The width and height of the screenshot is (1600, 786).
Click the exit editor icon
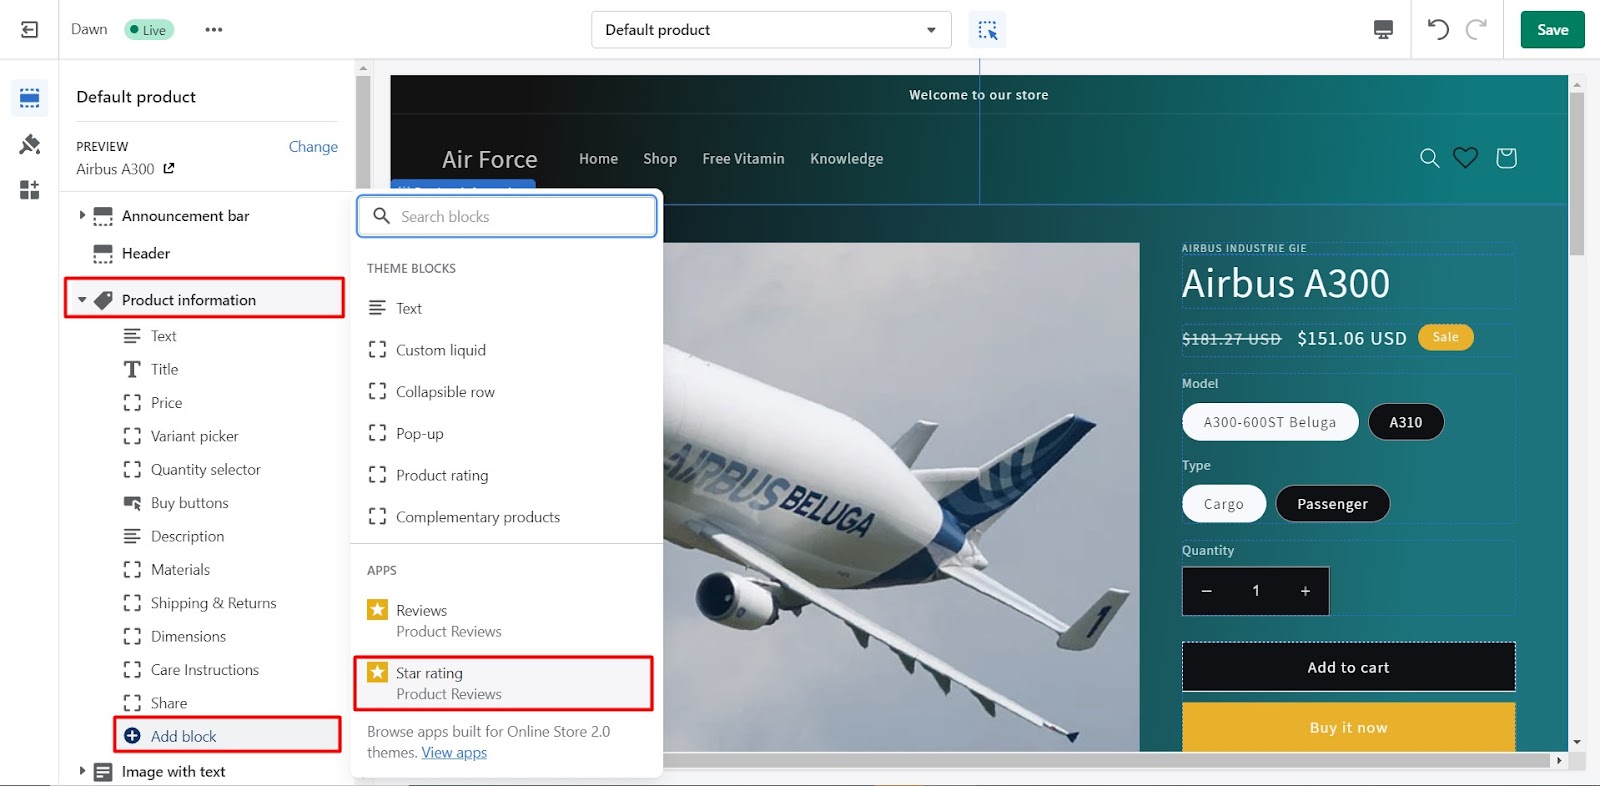(x=29, y=30)
